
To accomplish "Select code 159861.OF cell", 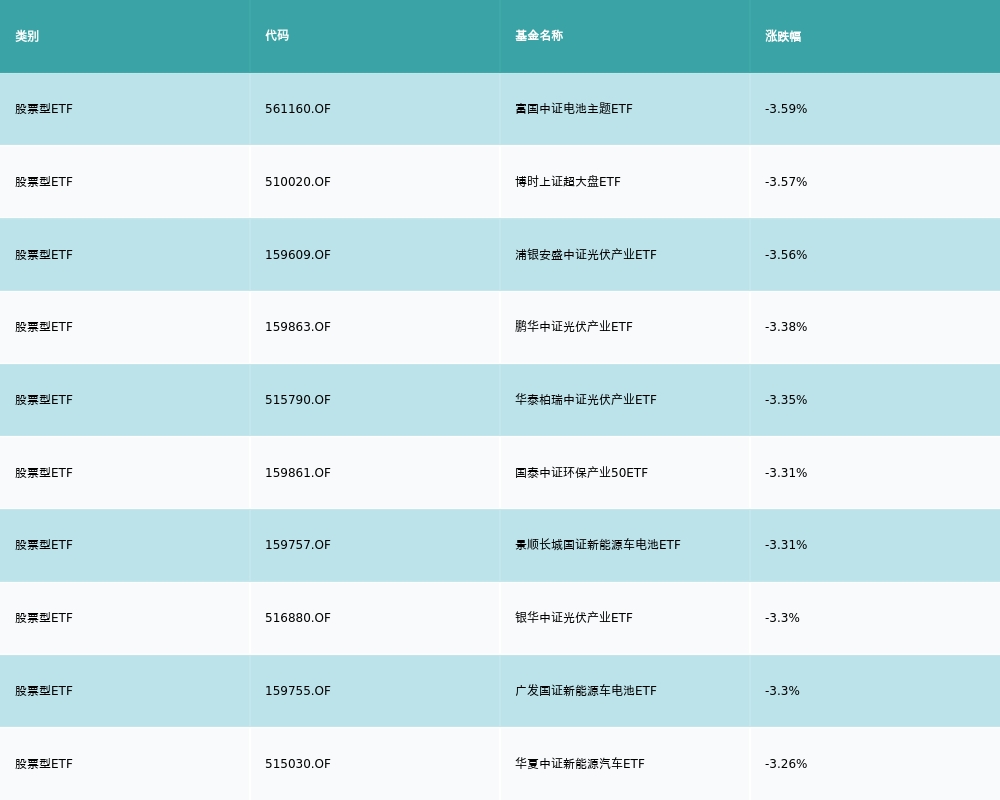I will point(298,473).
